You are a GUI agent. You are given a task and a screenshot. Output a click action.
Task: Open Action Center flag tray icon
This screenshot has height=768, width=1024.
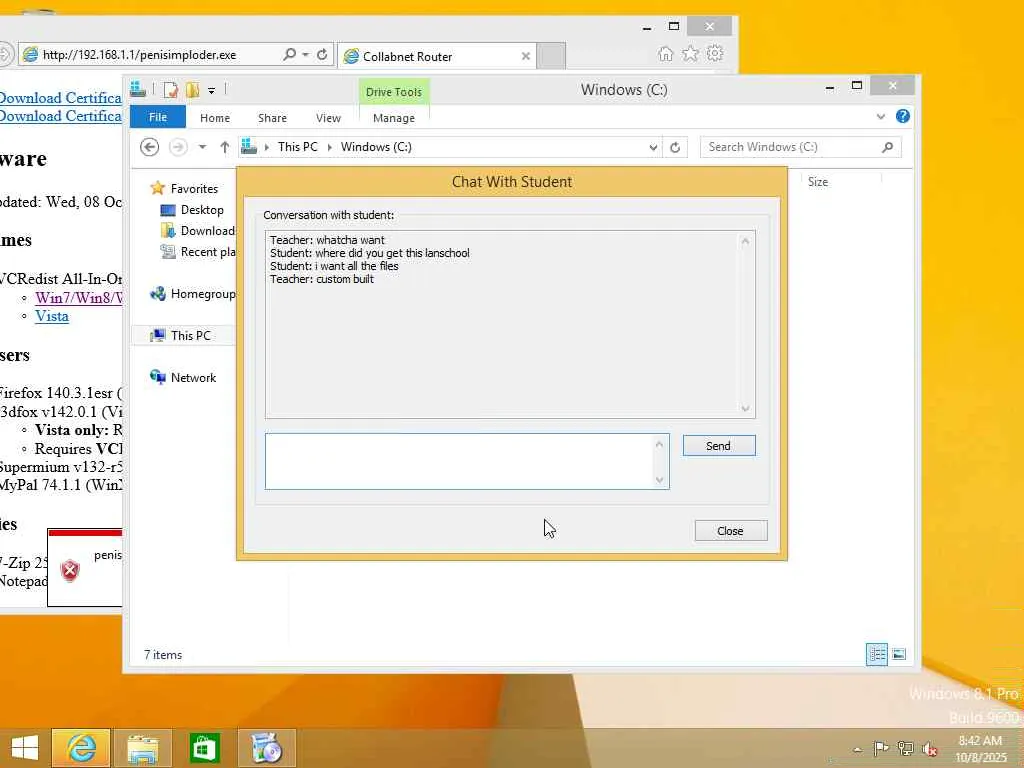[880, 748]
